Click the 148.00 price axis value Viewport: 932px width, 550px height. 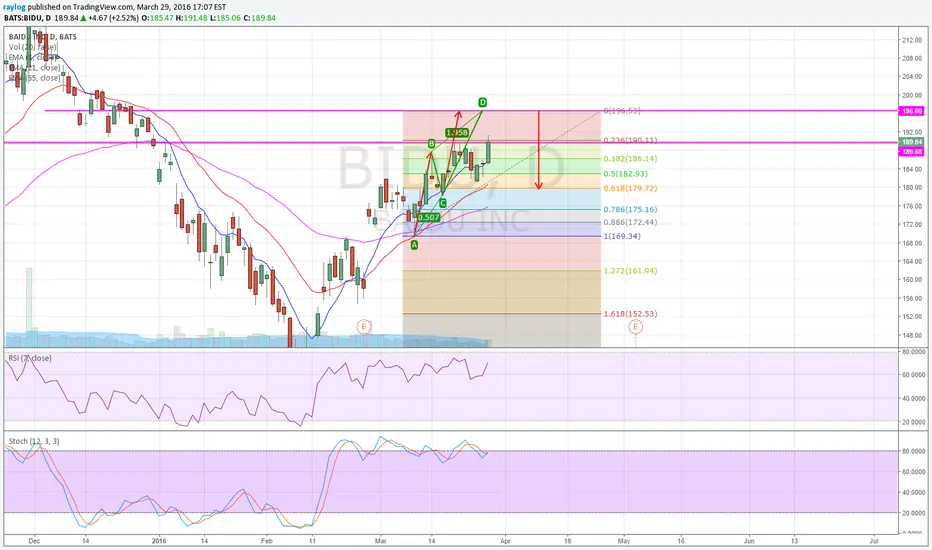tap(912, 335)
